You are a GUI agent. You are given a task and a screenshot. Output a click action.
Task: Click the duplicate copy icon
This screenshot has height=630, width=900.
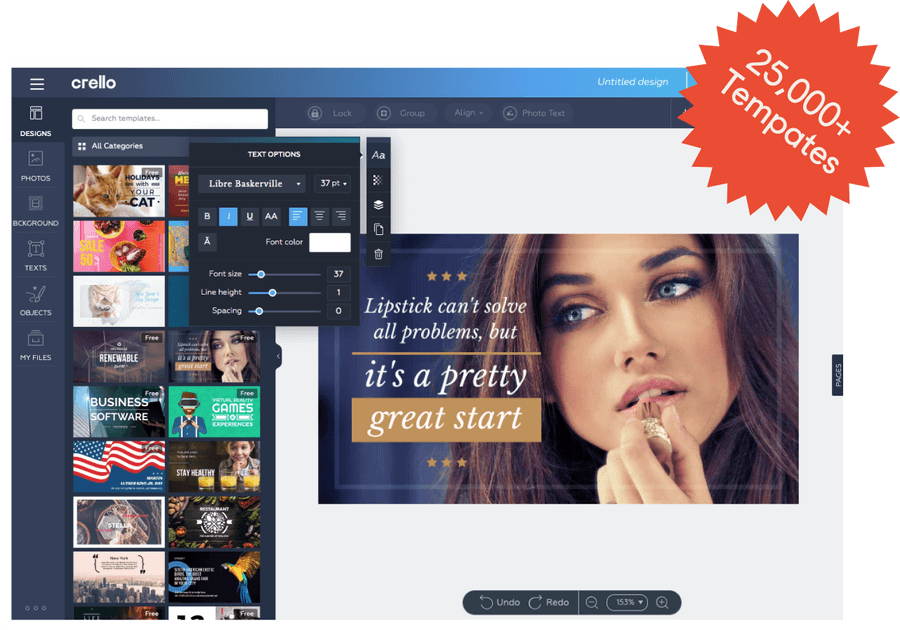coord(378,229)
